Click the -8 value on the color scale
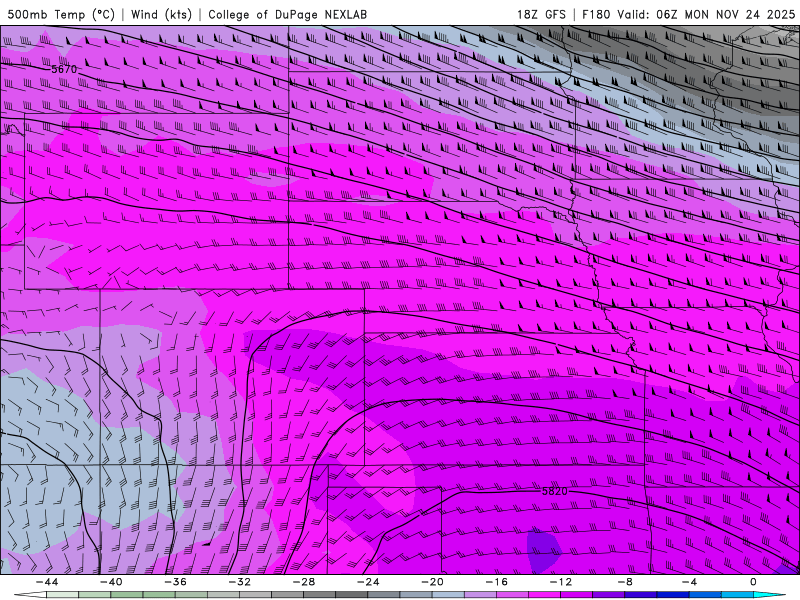Viewport: 800px width, 600px height. pos(625,582)
